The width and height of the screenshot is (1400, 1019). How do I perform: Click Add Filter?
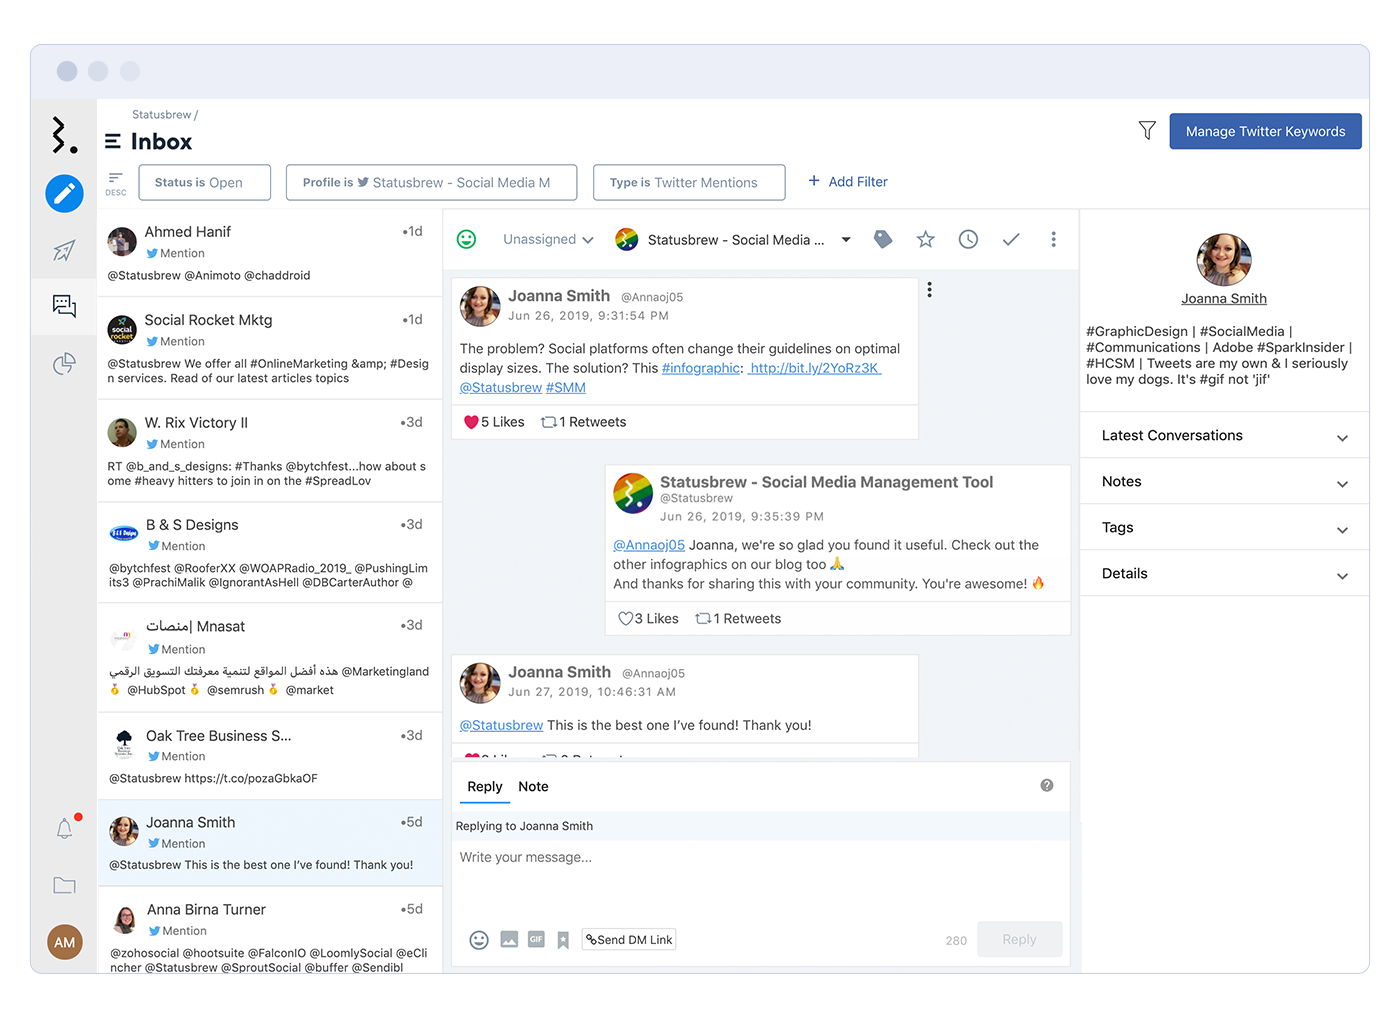[848, 181]
